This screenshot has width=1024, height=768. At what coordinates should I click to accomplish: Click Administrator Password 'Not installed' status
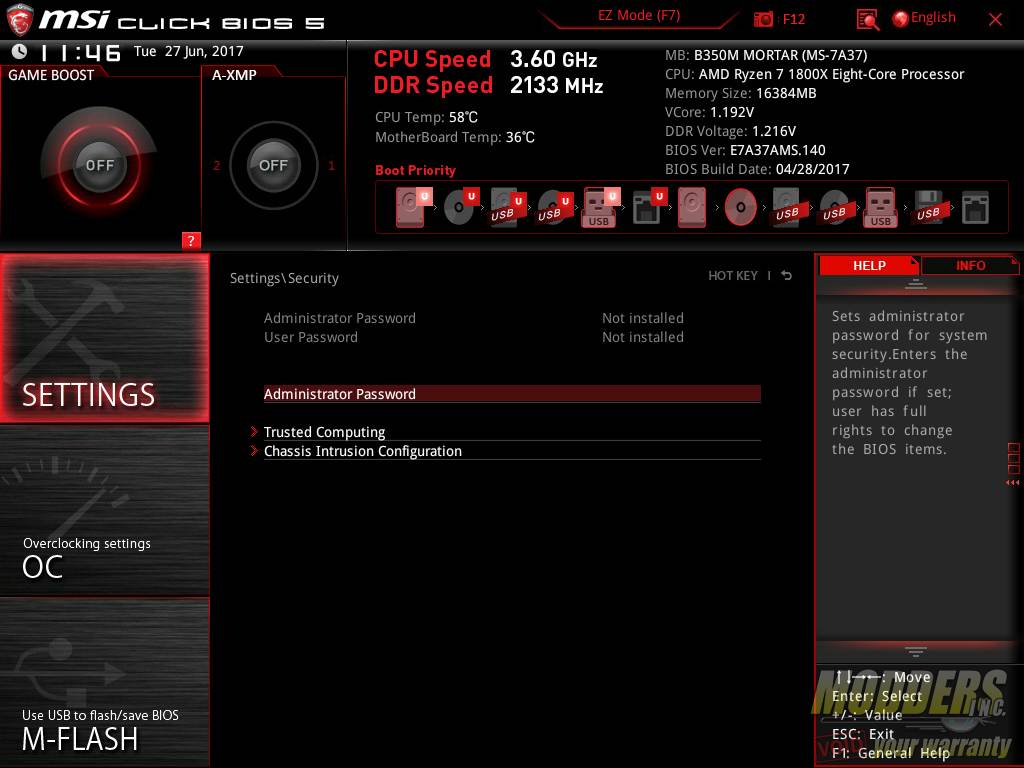[643, 318]
